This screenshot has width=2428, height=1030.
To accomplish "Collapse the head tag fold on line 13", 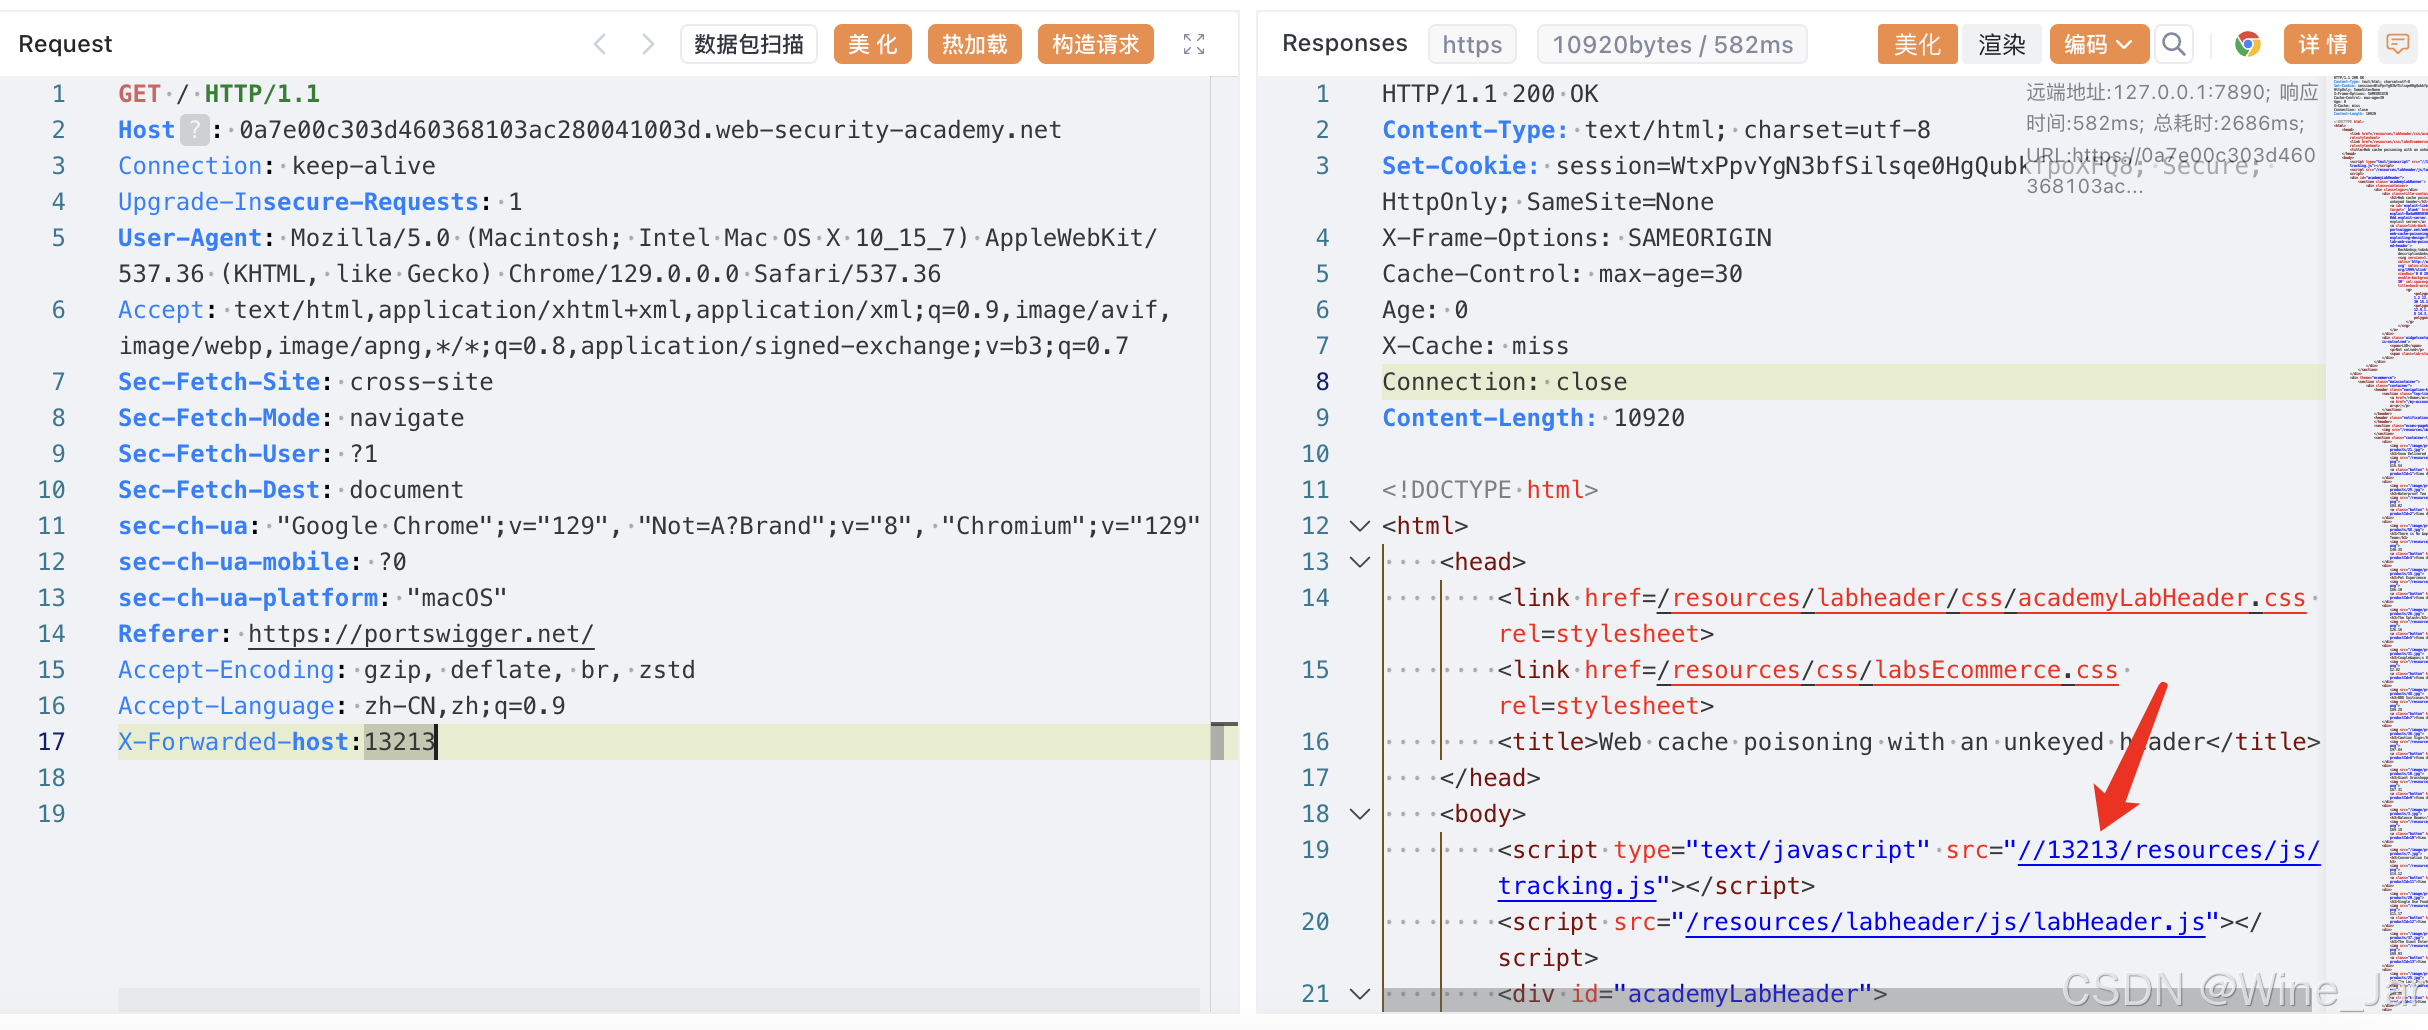I will click(x=1360, y=562).
